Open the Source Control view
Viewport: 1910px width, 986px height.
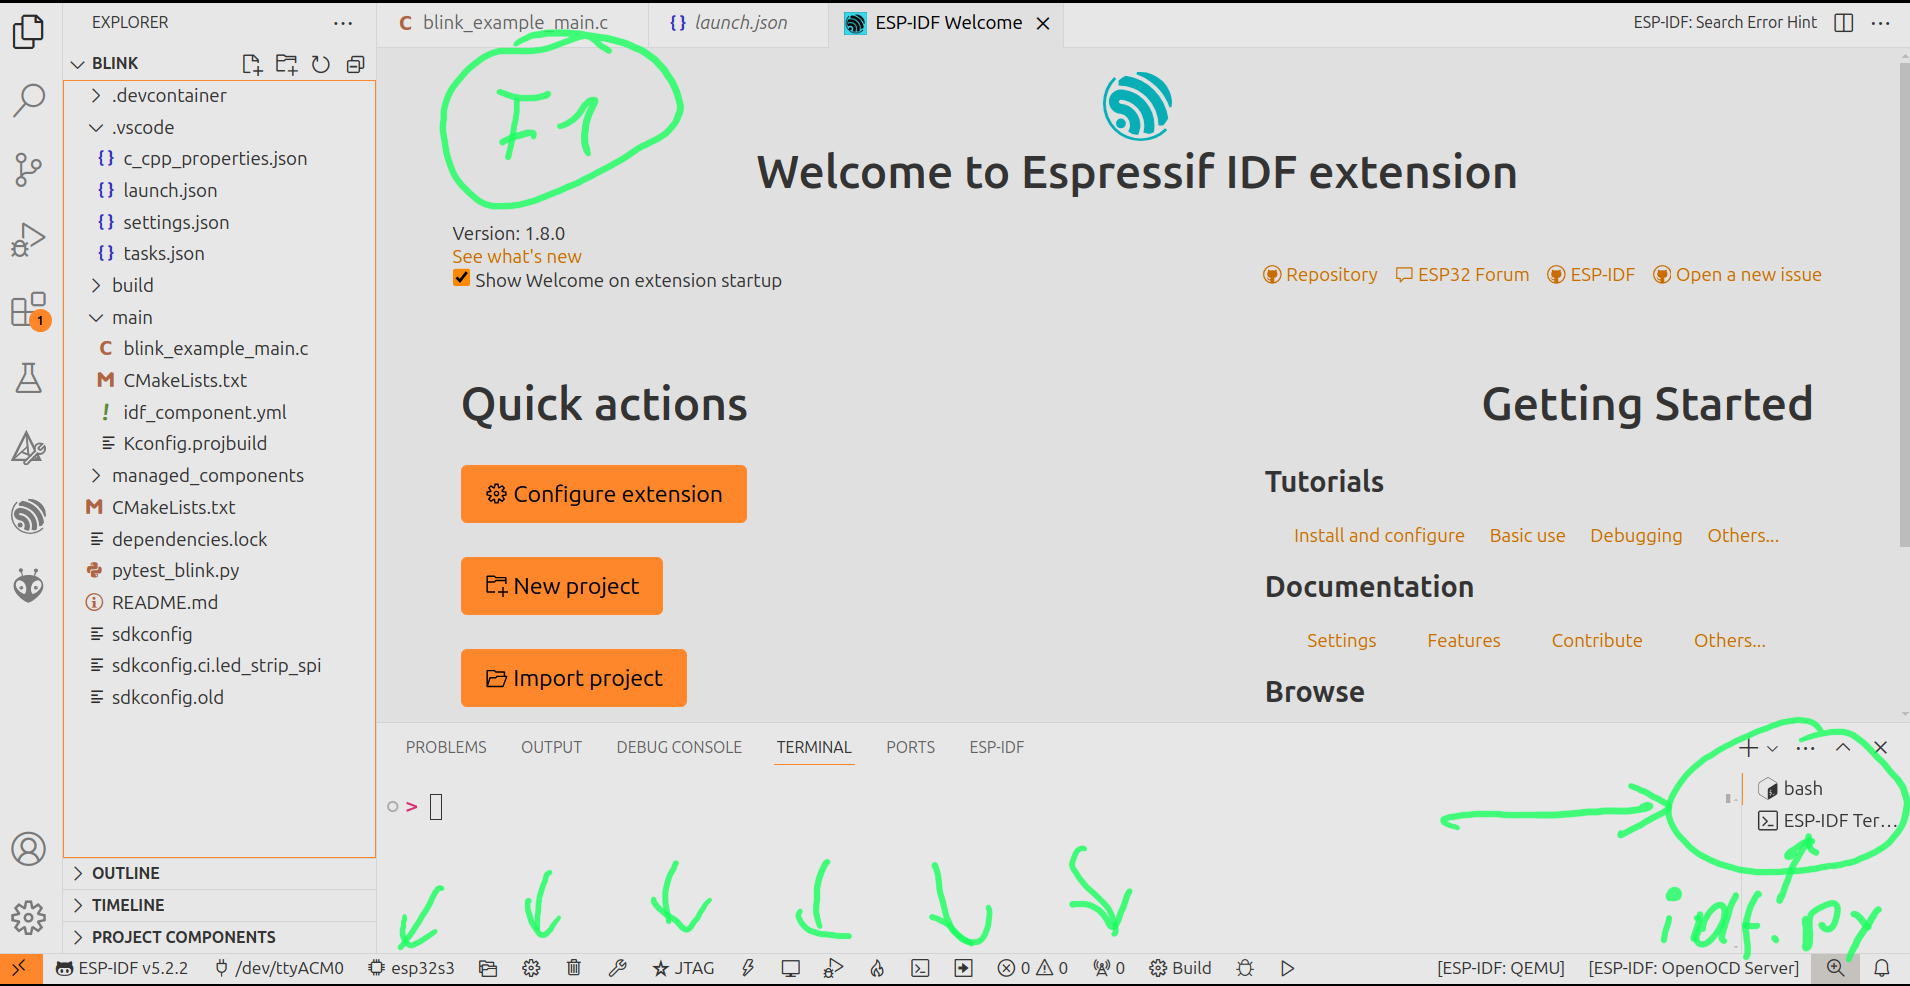[x=28, y=169]
